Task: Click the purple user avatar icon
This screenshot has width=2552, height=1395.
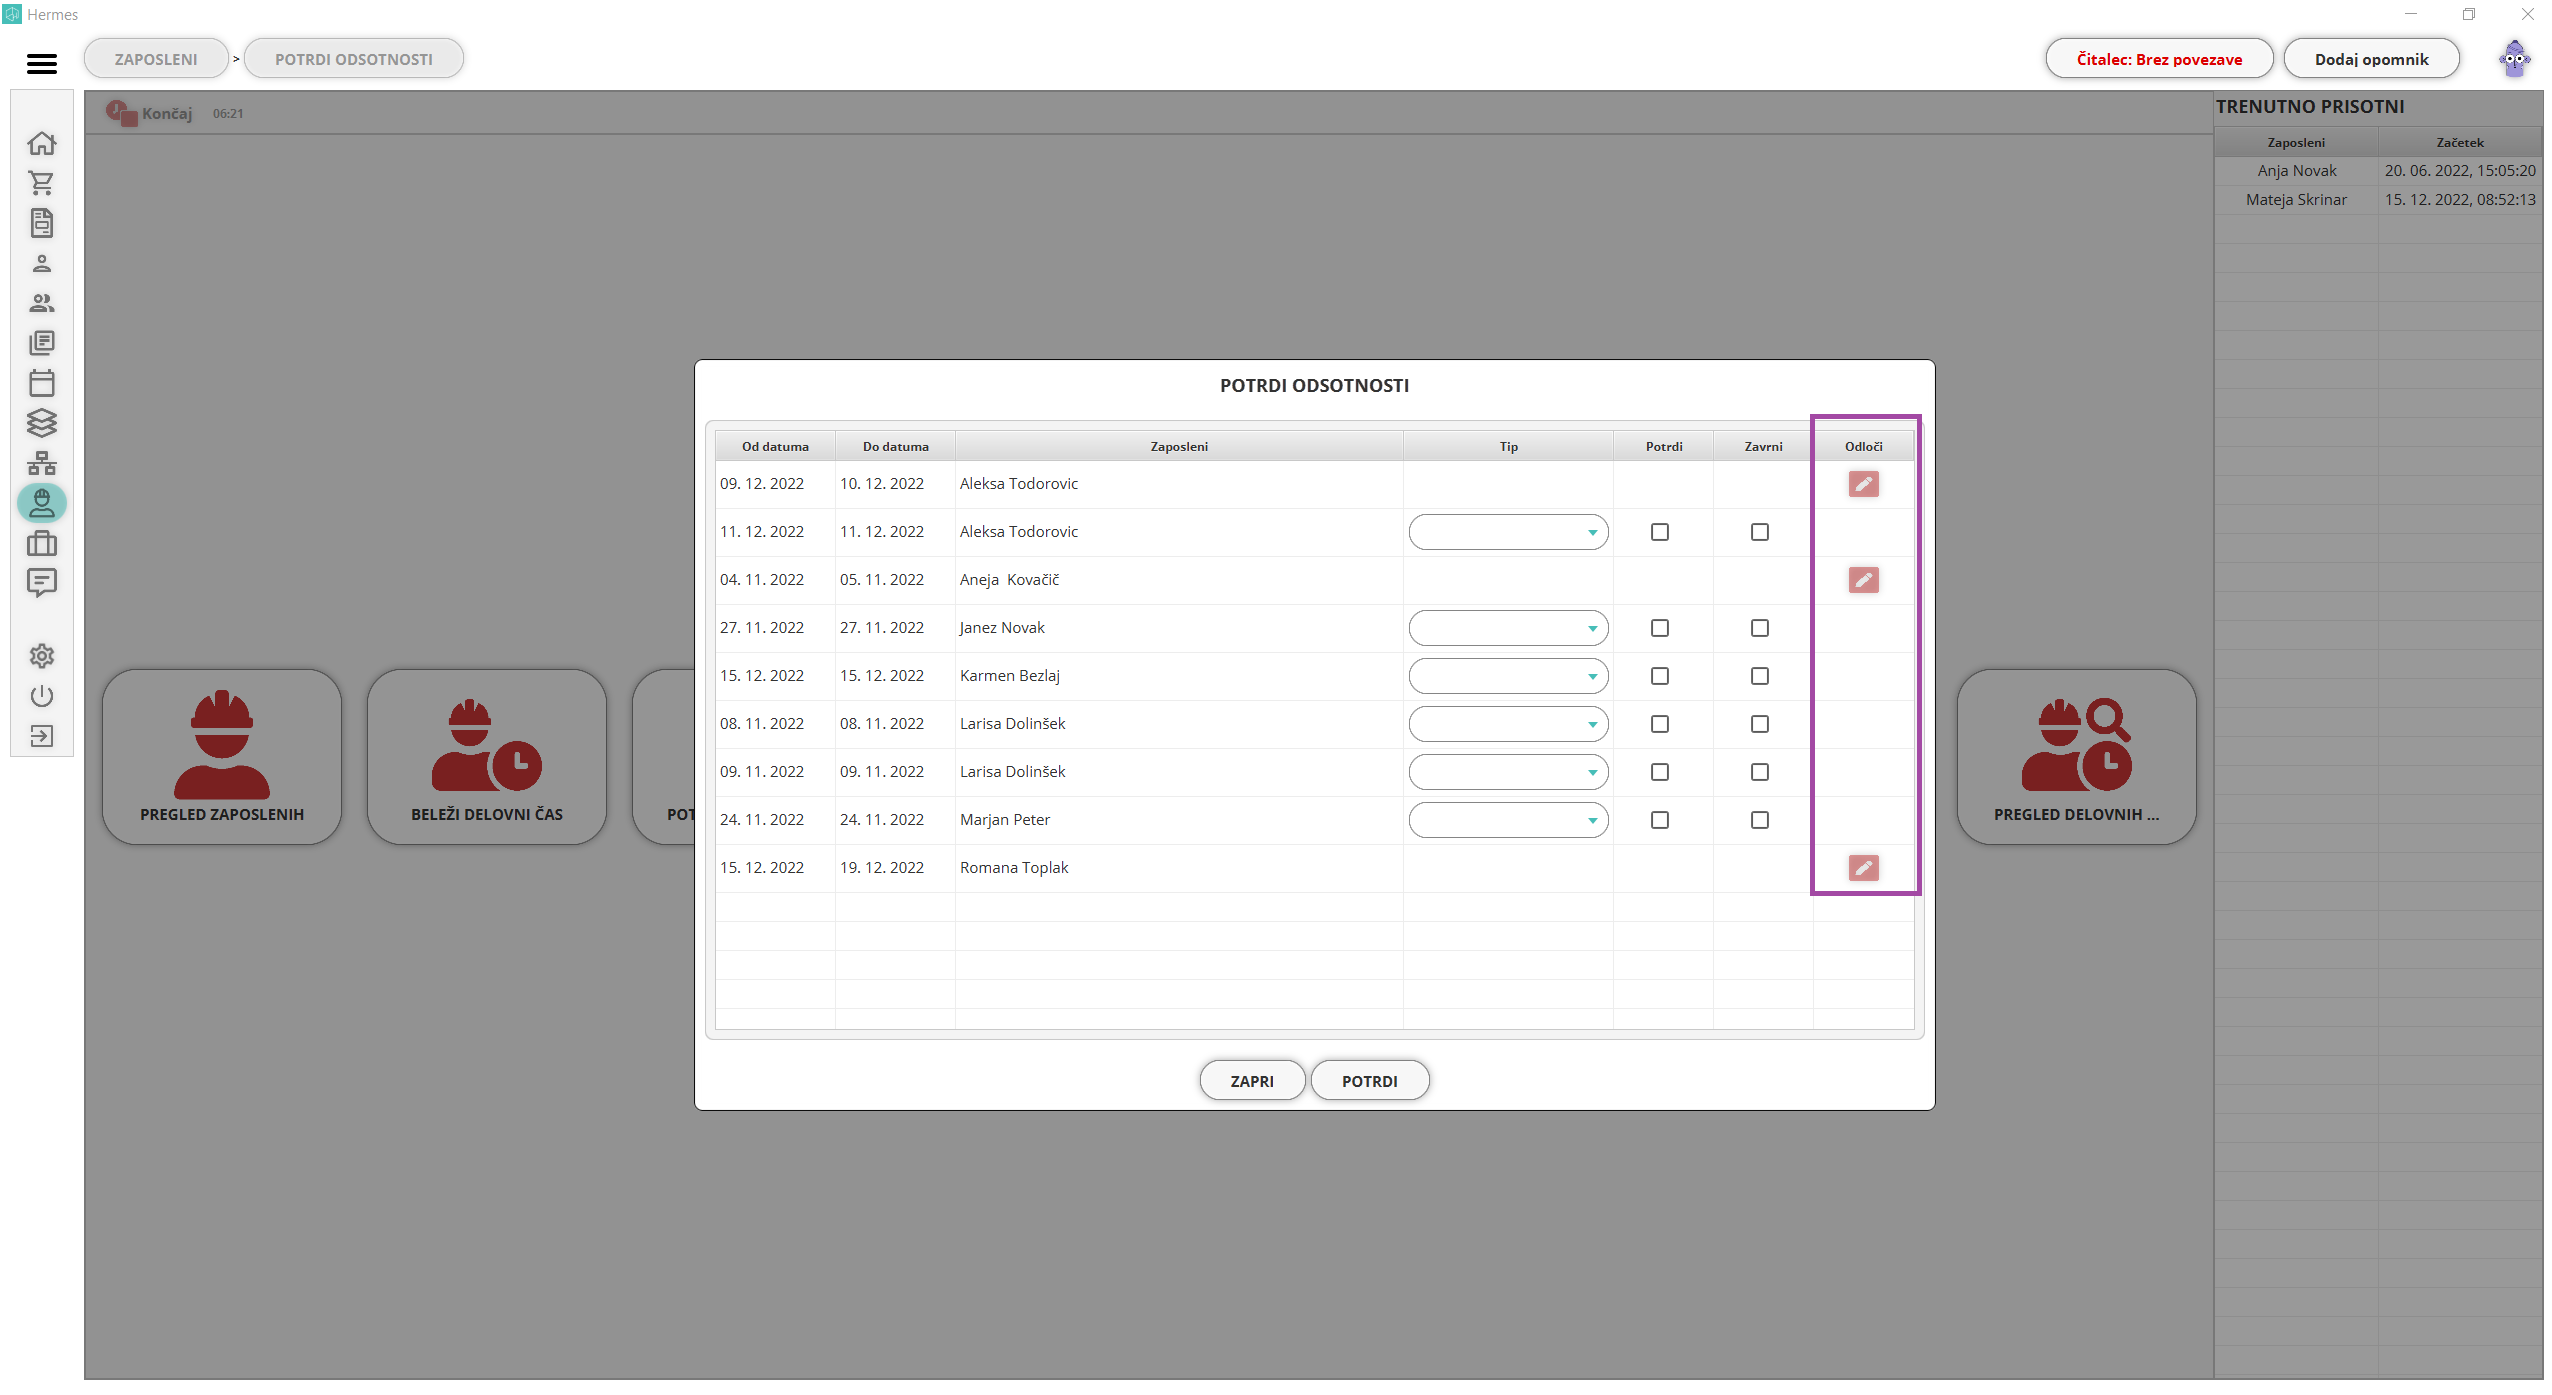Action: [2514, 59]
